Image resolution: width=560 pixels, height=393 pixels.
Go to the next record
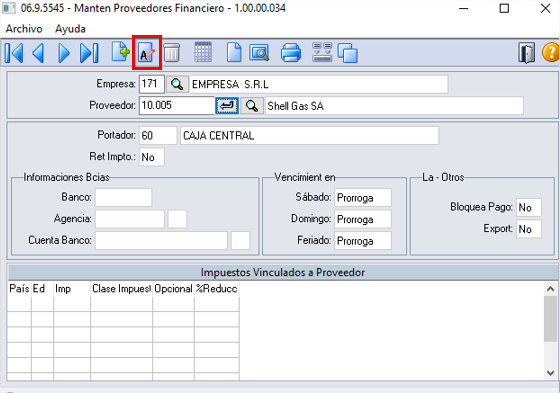(x=64, y=53)
